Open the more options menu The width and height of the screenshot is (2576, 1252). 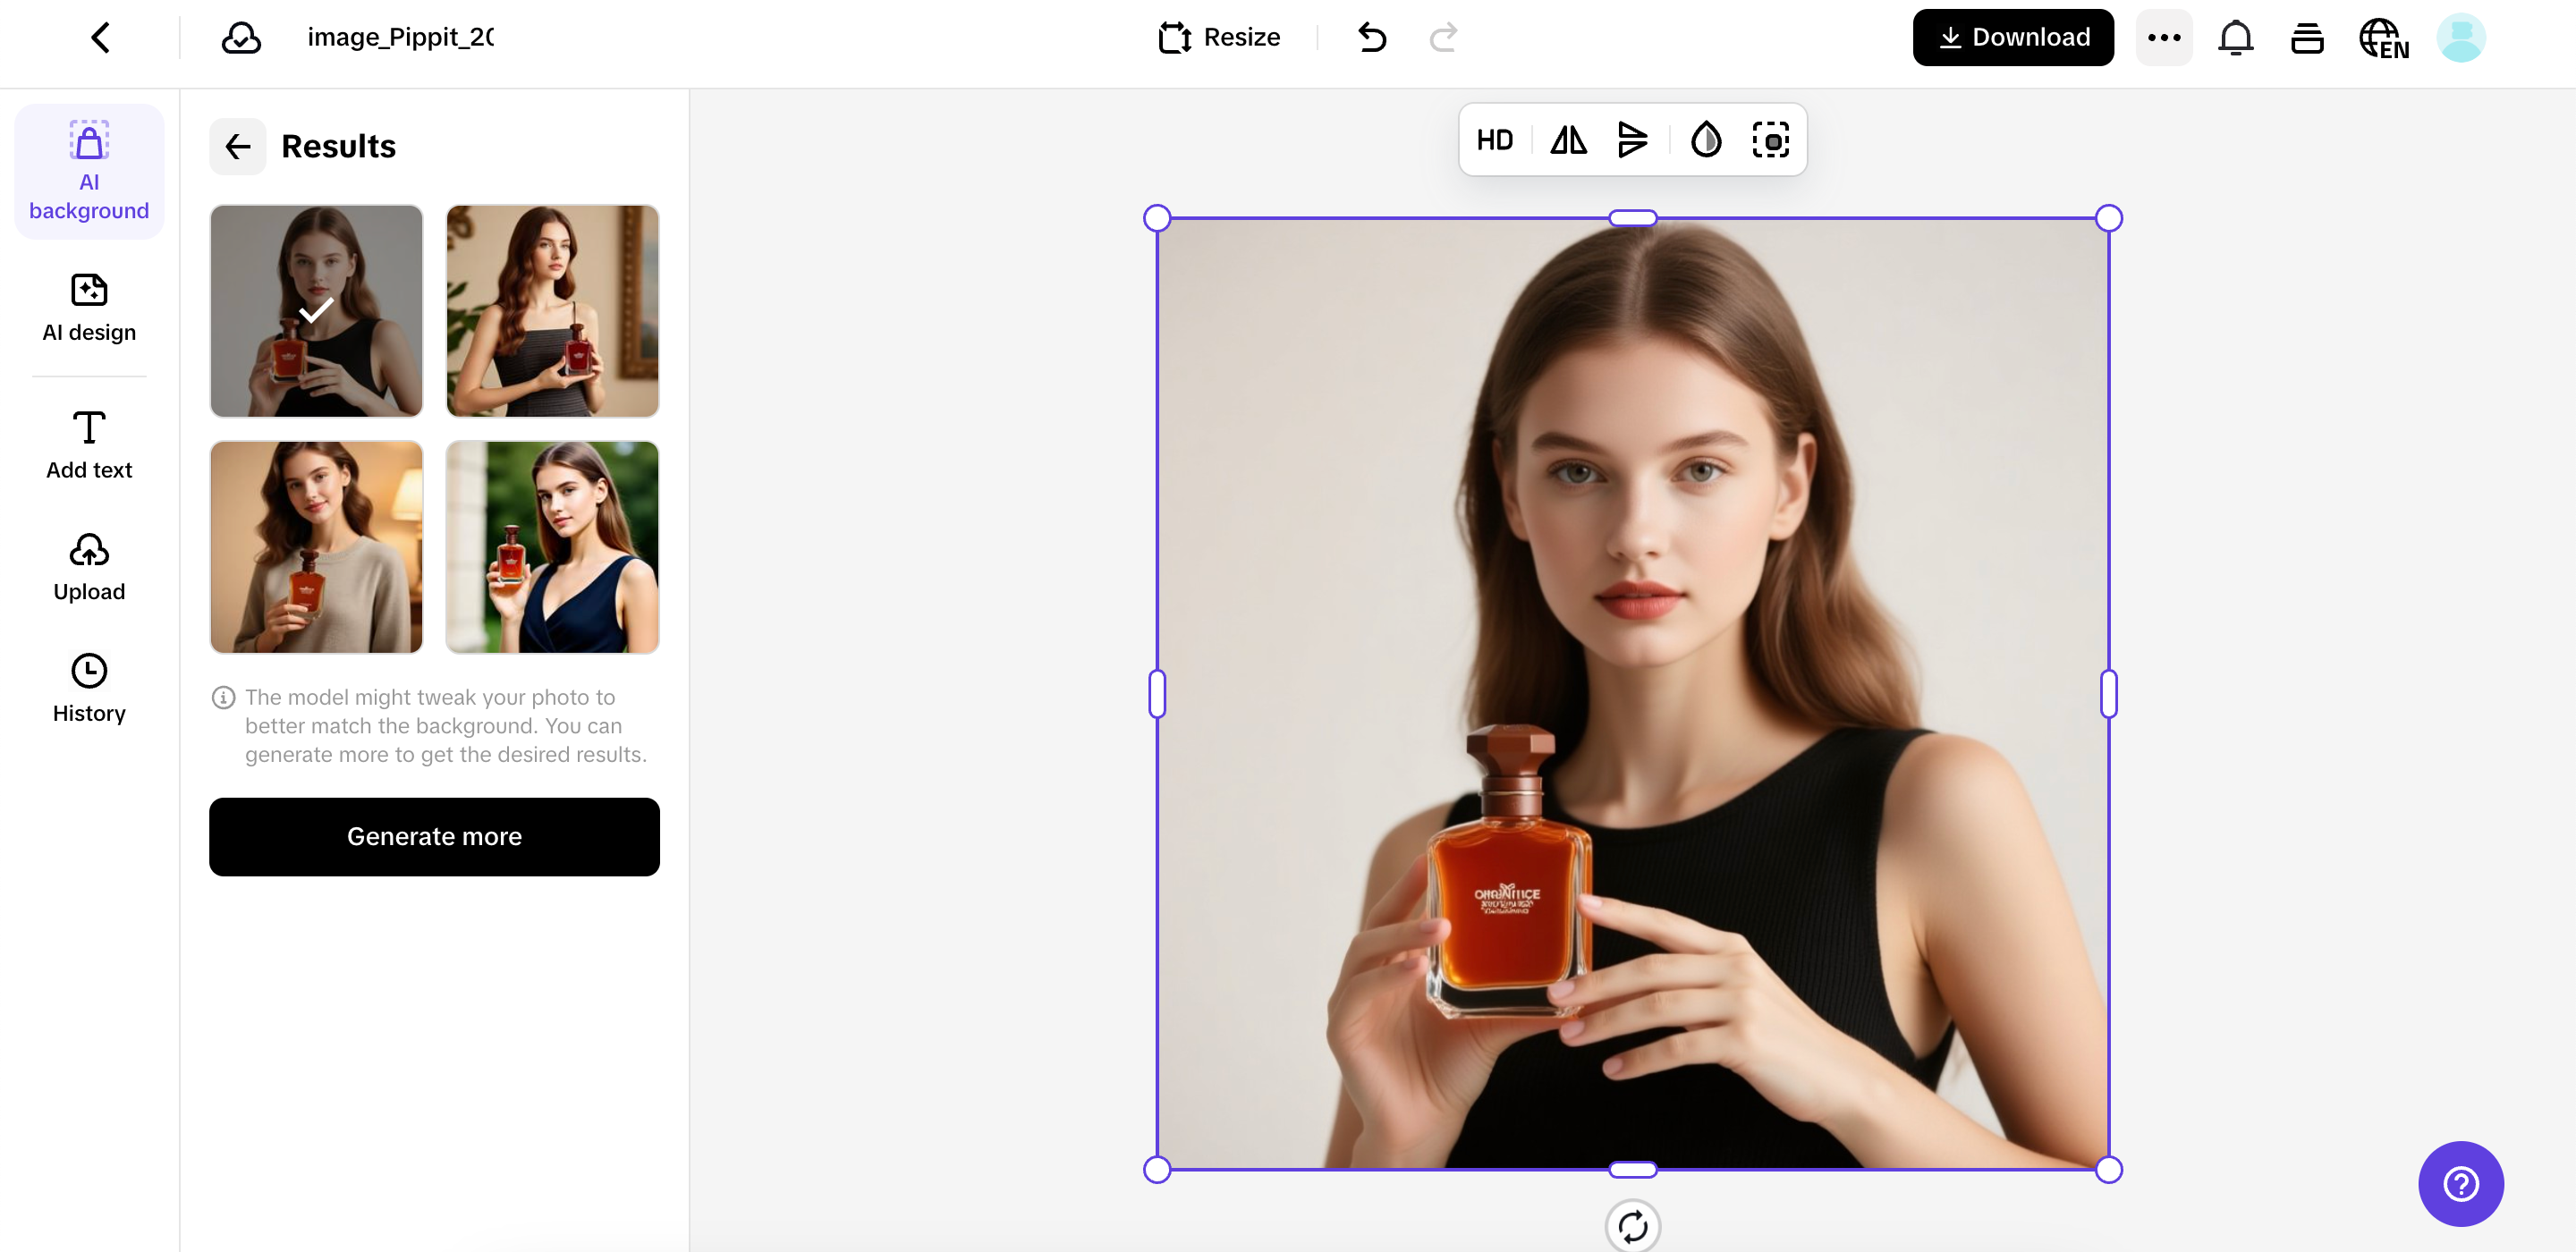(x=2164, y=37)
